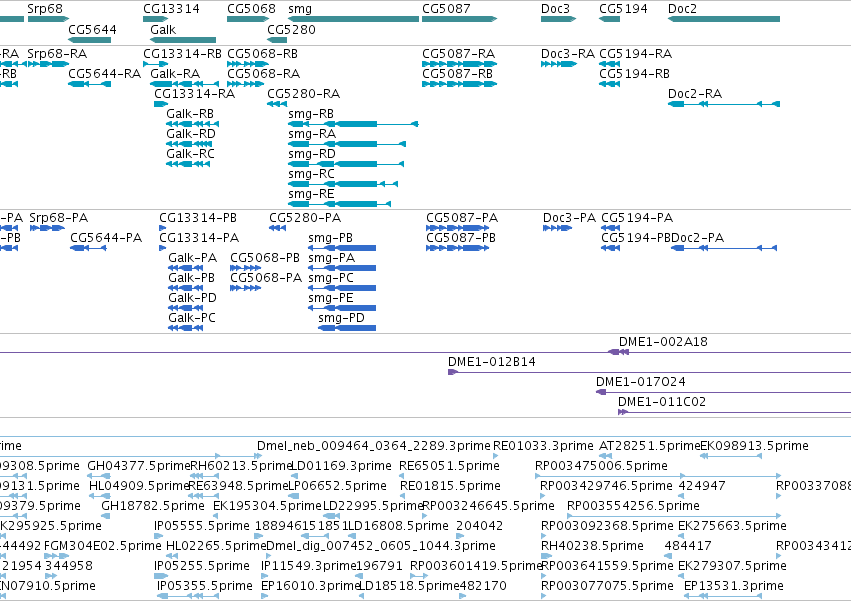Click the blue smg-PE coding glyph
The image size is (851, 601).
(342, 308)
